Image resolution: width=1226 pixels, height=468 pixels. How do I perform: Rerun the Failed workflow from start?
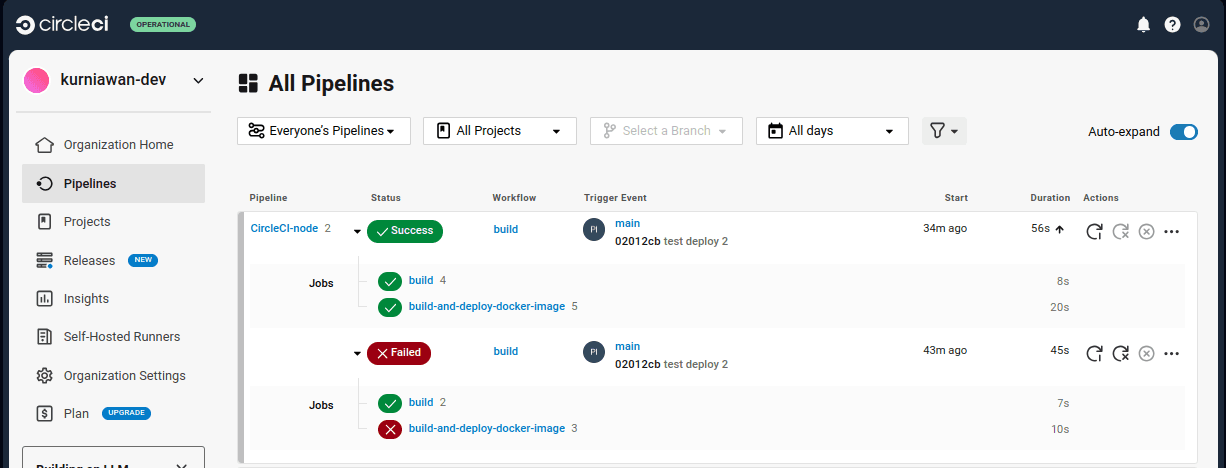(x=1095, y=353)
